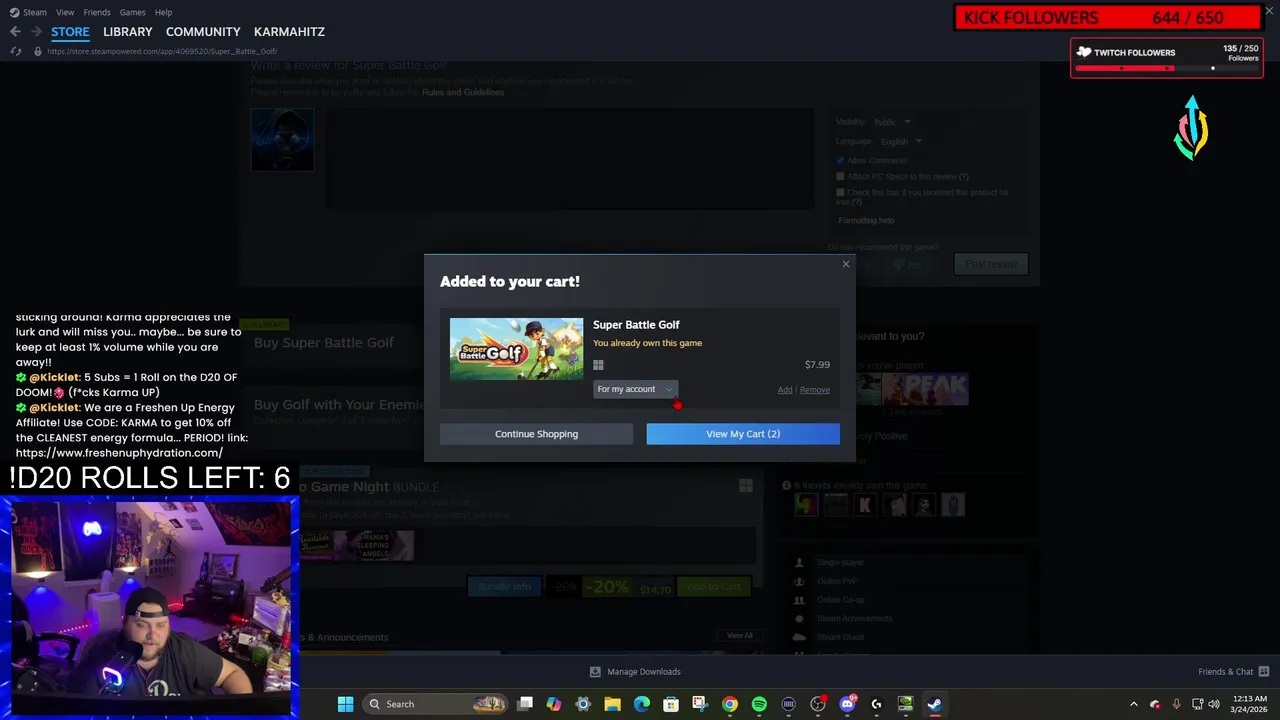Open the Windows Start menu
Screen dimensions: 1280x720
(345, 704)
